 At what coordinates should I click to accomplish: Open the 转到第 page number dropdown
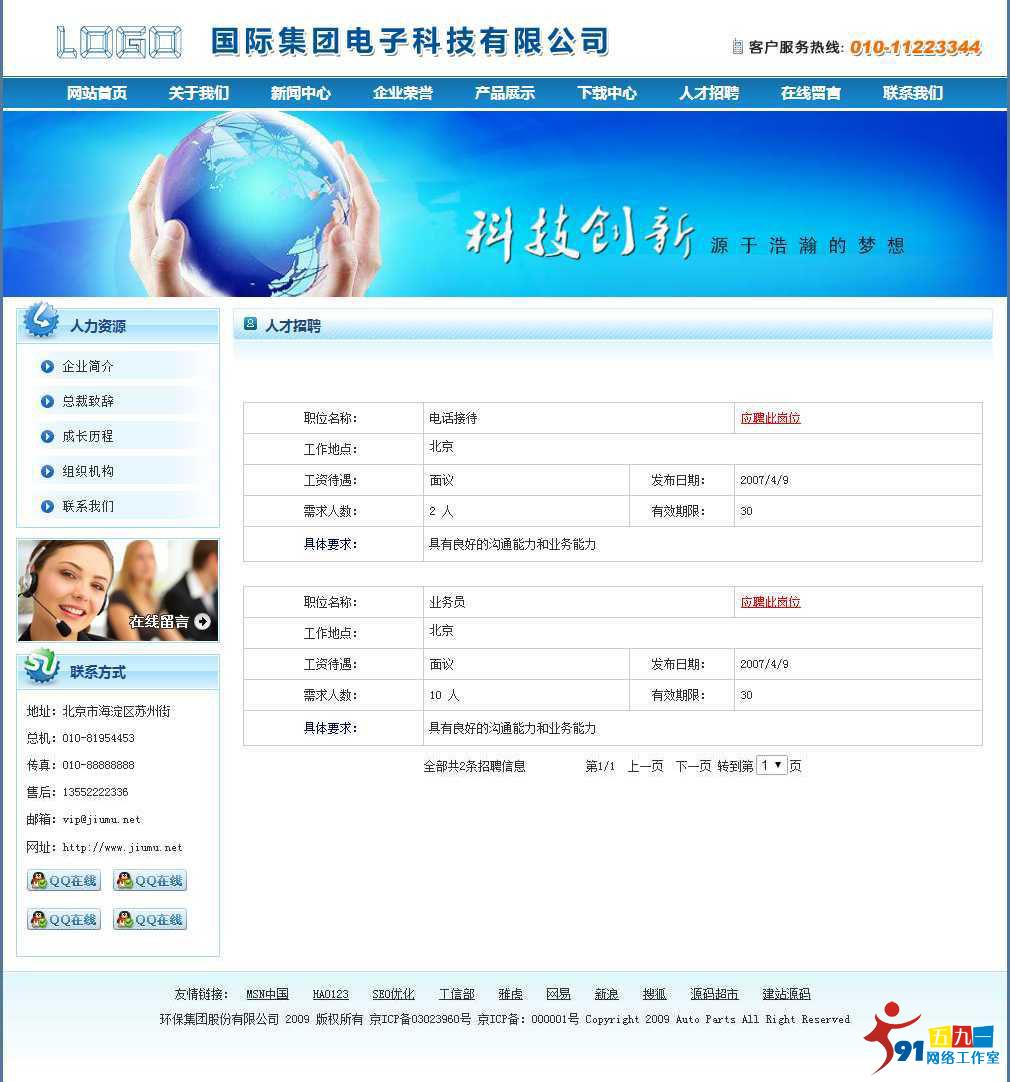tap(771, 766)
